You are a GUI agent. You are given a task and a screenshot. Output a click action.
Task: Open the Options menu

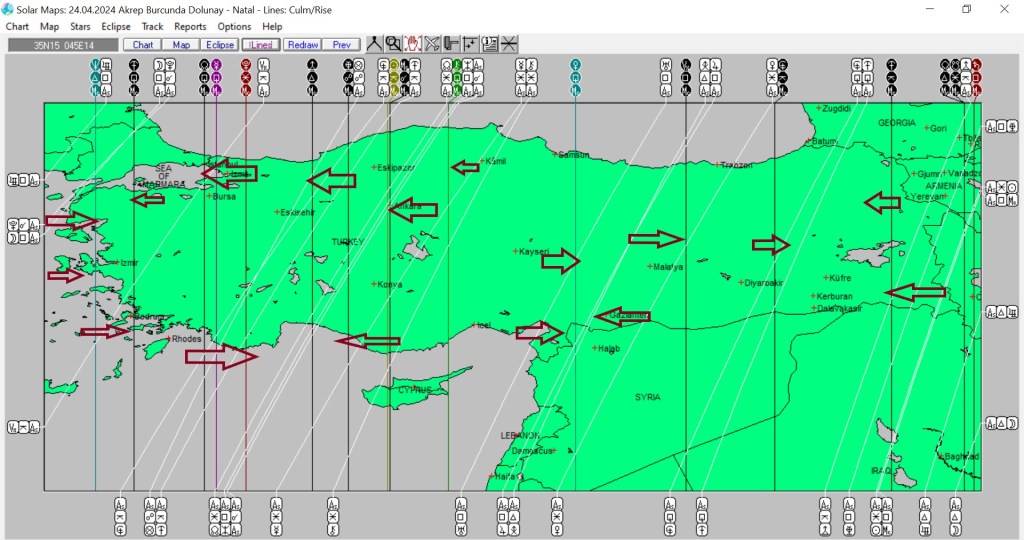[x=234, y=27]
